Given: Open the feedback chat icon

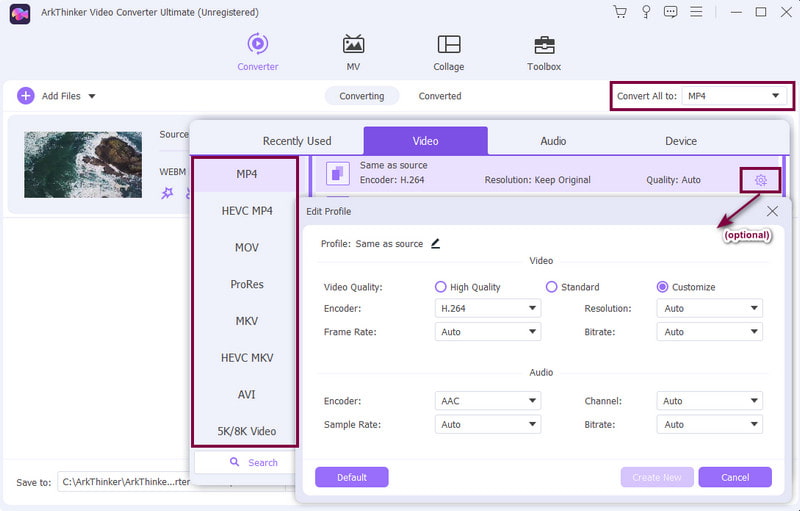Looking at the screenshot, I should pos(670,12).
